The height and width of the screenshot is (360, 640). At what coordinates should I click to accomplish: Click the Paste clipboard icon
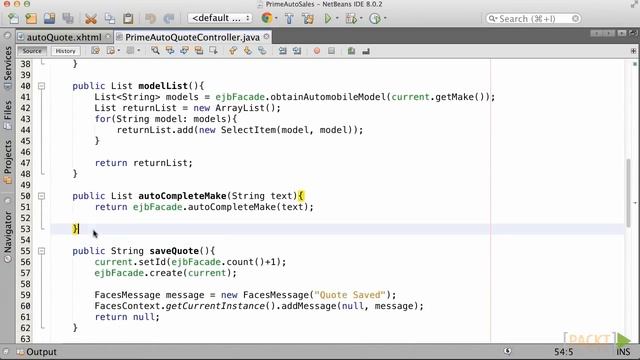[128, 18]
